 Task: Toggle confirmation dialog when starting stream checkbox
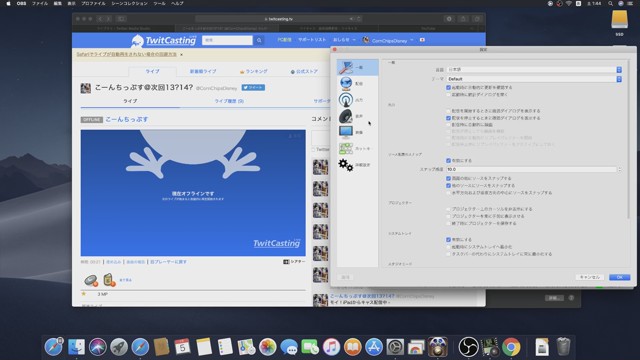click(x=449, y=111)
